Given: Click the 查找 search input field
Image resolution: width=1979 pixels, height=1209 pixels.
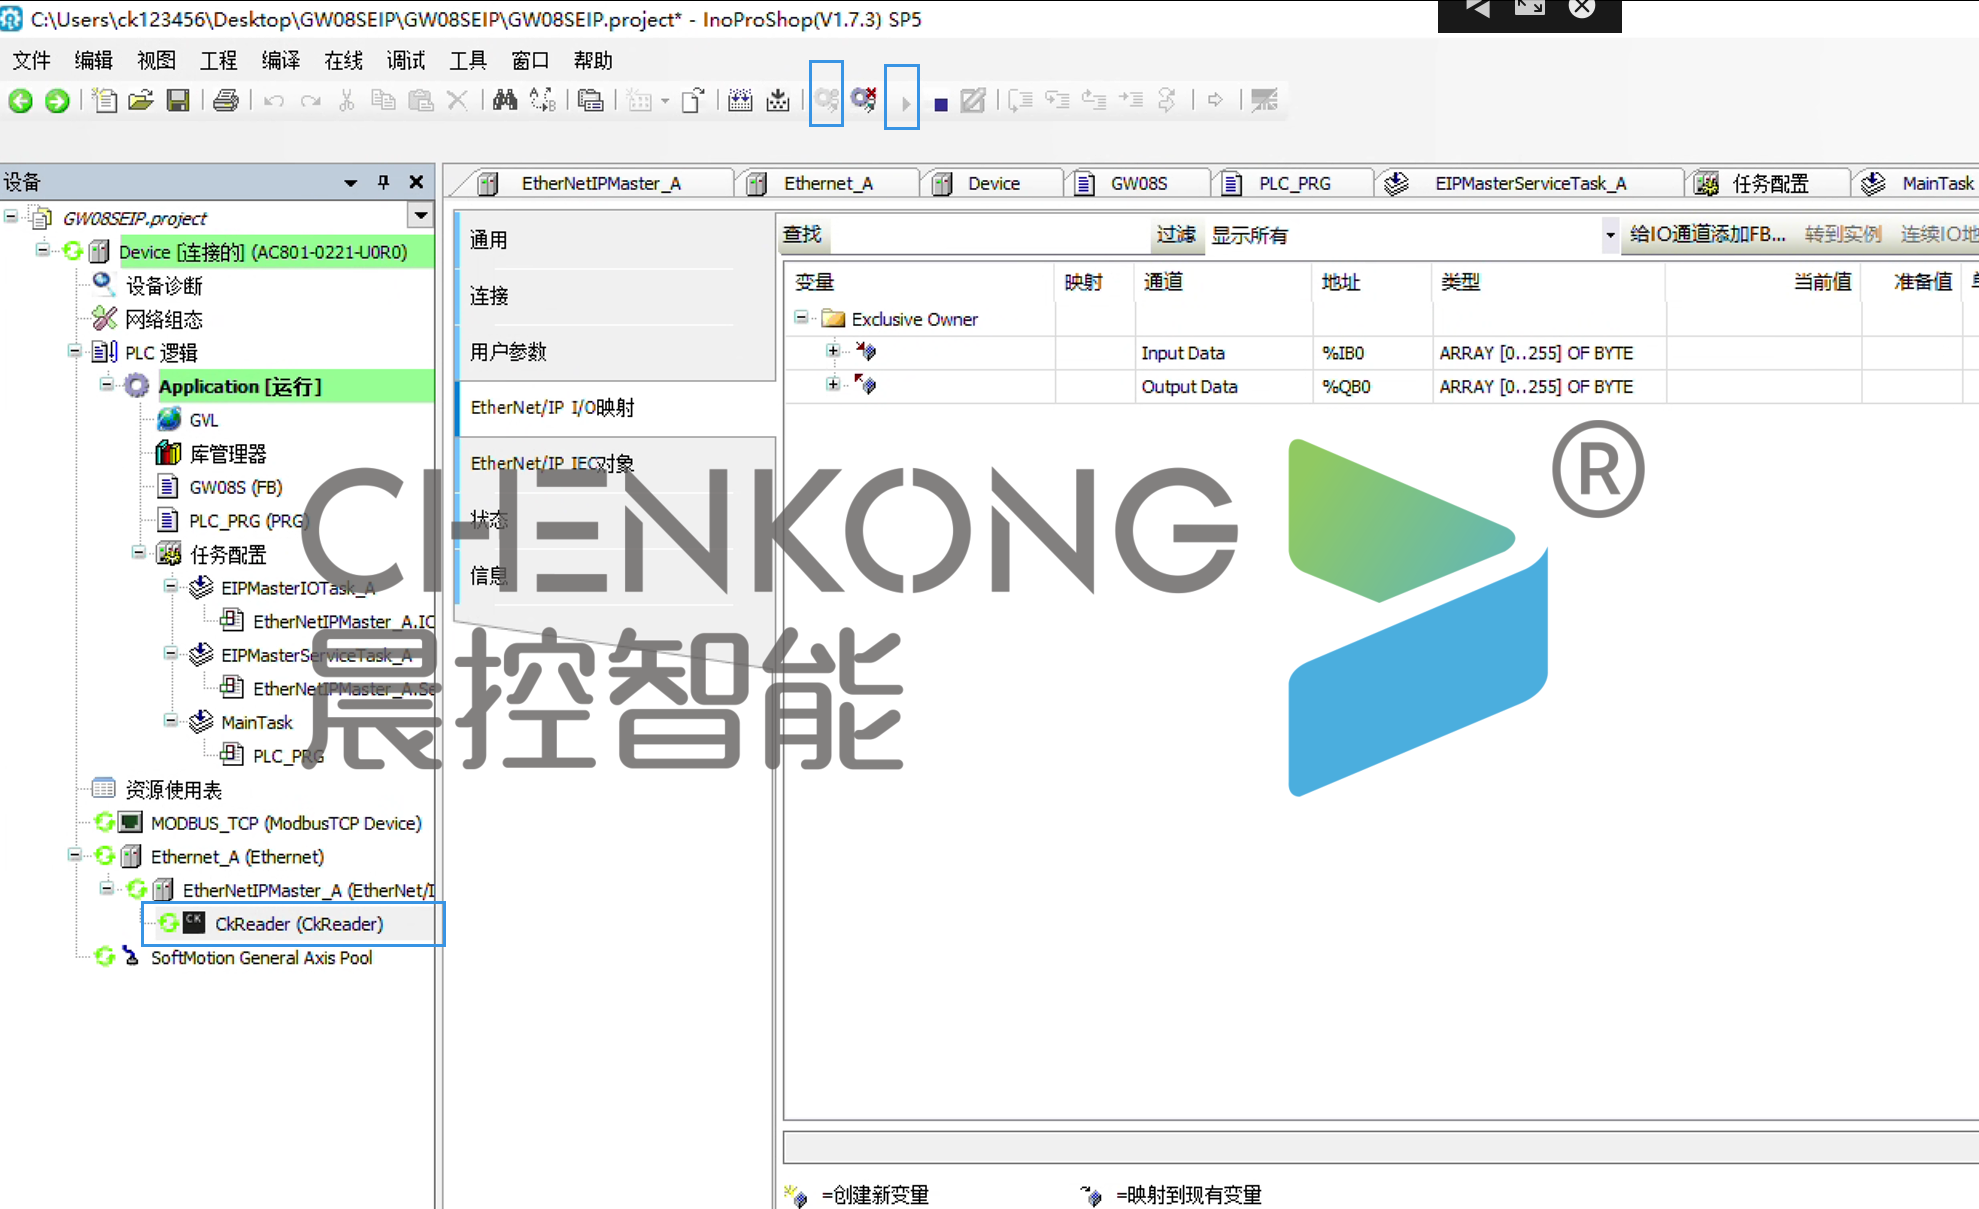Looking at the screenshot, I should (x=988, y=235).
